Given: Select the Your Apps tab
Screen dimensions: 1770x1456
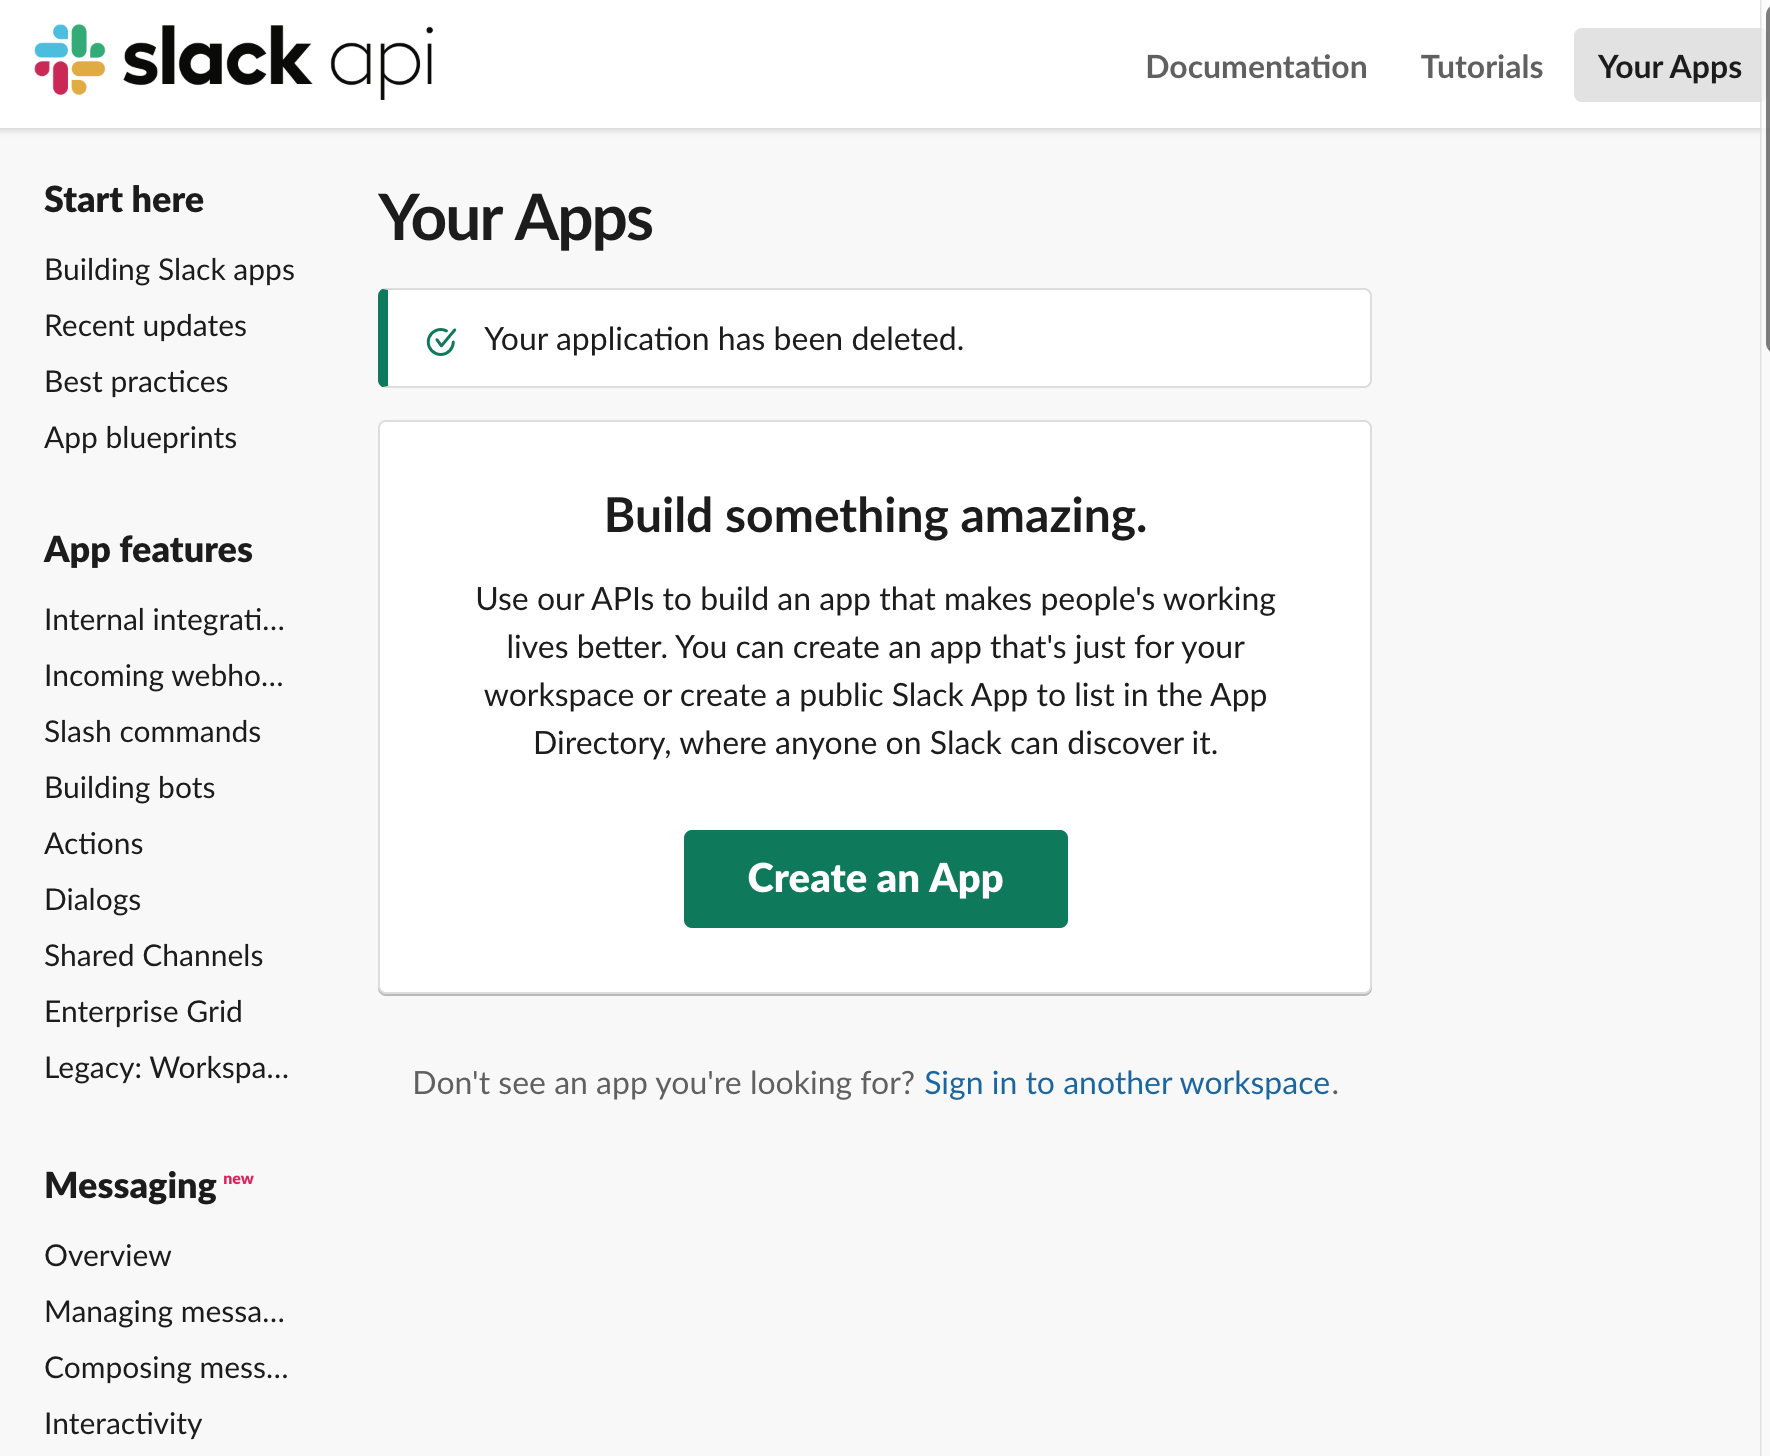Looking at the screenshot, I should [x=1668, y=67].
